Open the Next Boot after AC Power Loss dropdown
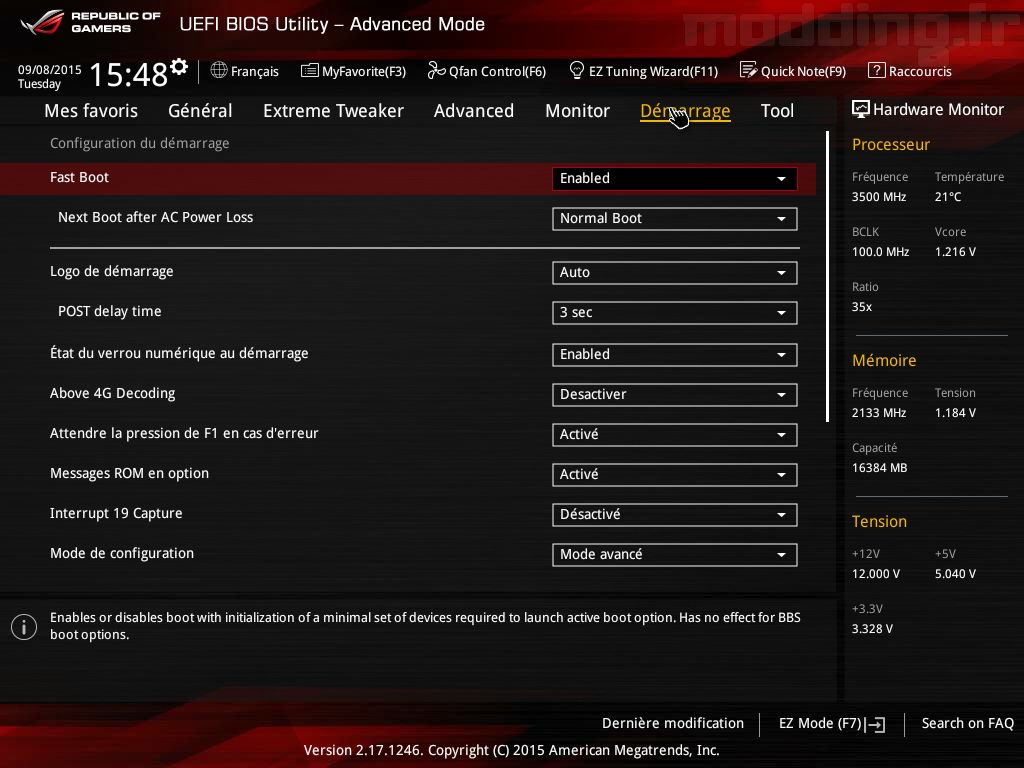The height and width of the screenshot is (768, 1024). coord(675,219)
